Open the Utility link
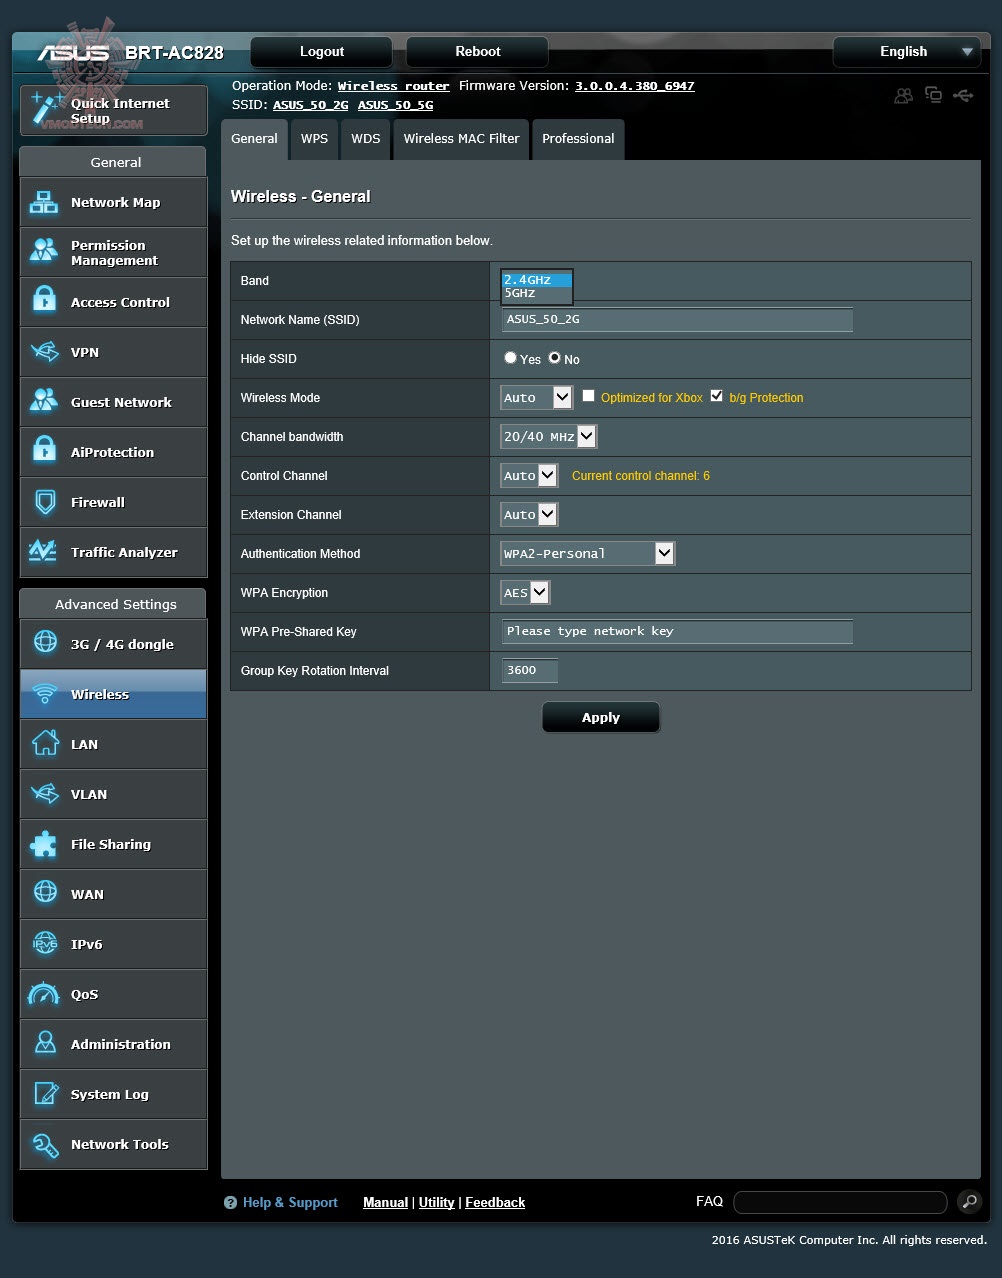This screenshot has height=1278, width=1002. pyautogui.click(x=436, y=1203)
